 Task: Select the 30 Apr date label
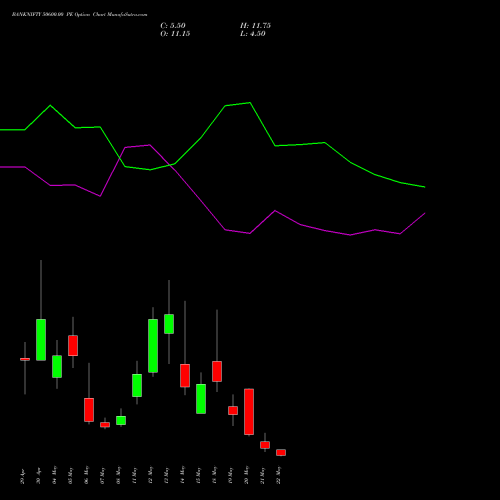pos(38,475)
